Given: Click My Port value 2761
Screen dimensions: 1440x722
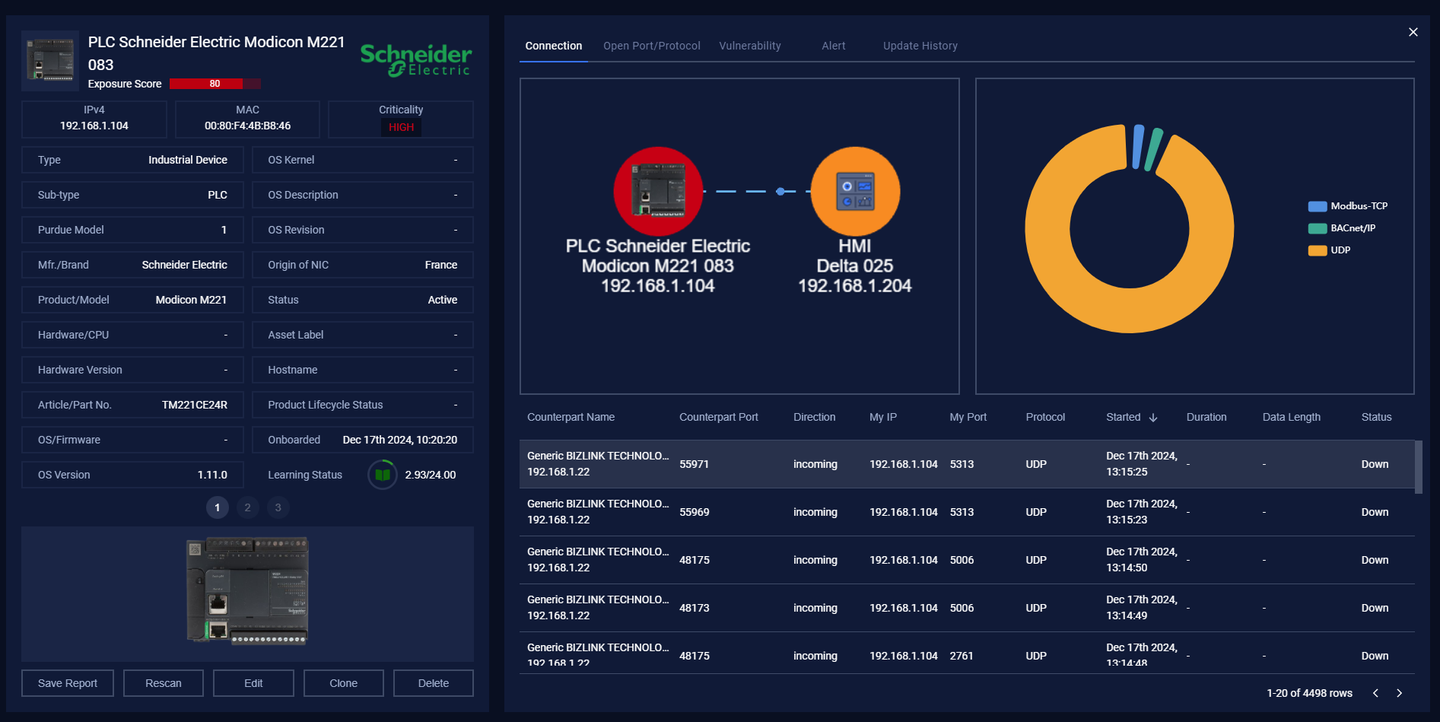Looking at the screenshot, I should (x=961, y=656).
